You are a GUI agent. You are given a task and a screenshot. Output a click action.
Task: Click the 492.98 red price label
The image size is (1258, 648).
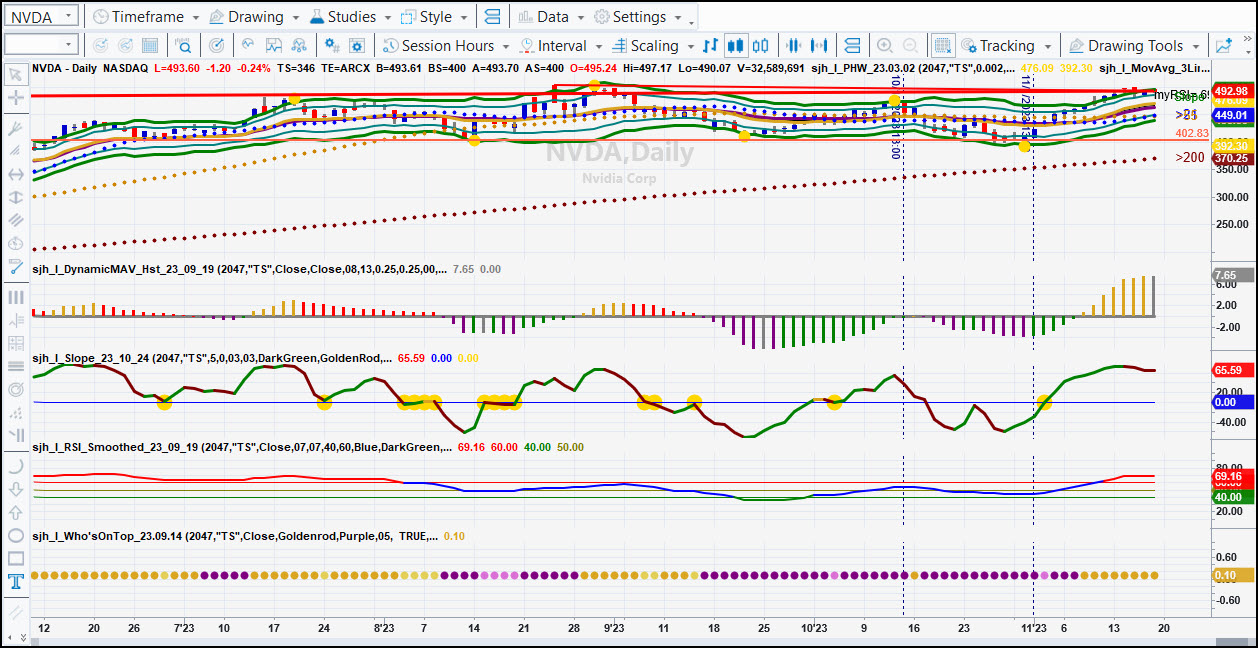[1231, 91]
